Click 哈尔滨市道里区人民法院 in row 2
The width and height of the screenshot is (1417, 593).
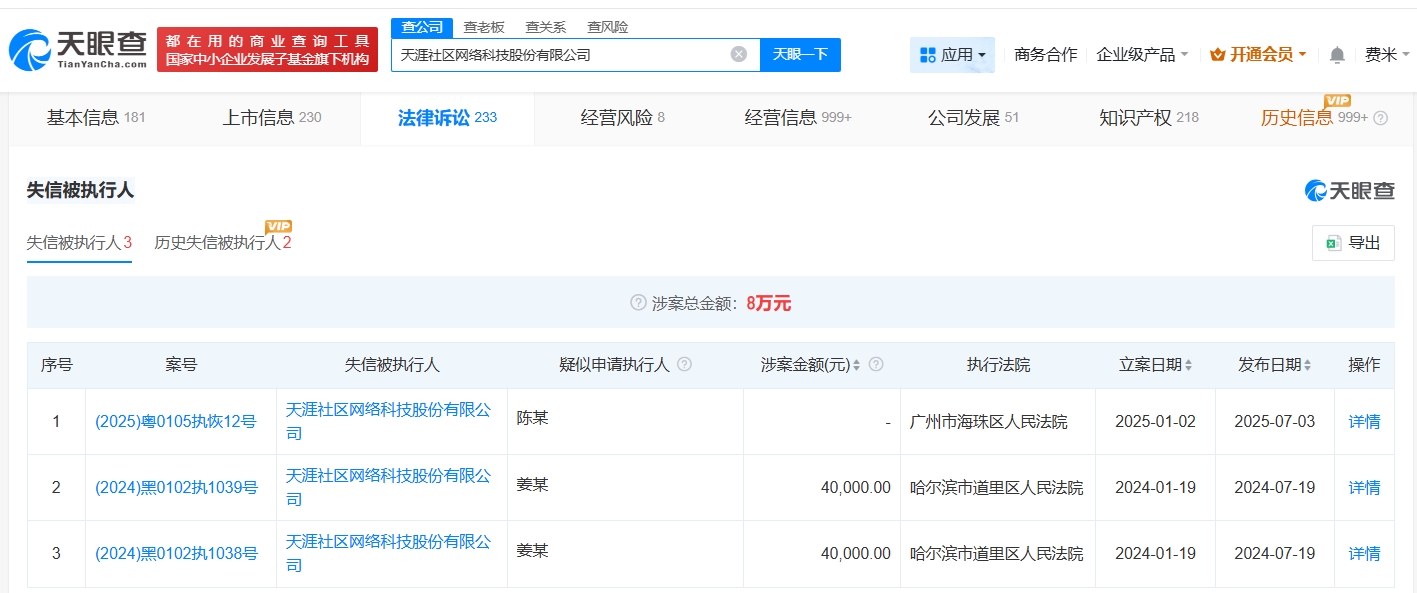click(996, 487)
